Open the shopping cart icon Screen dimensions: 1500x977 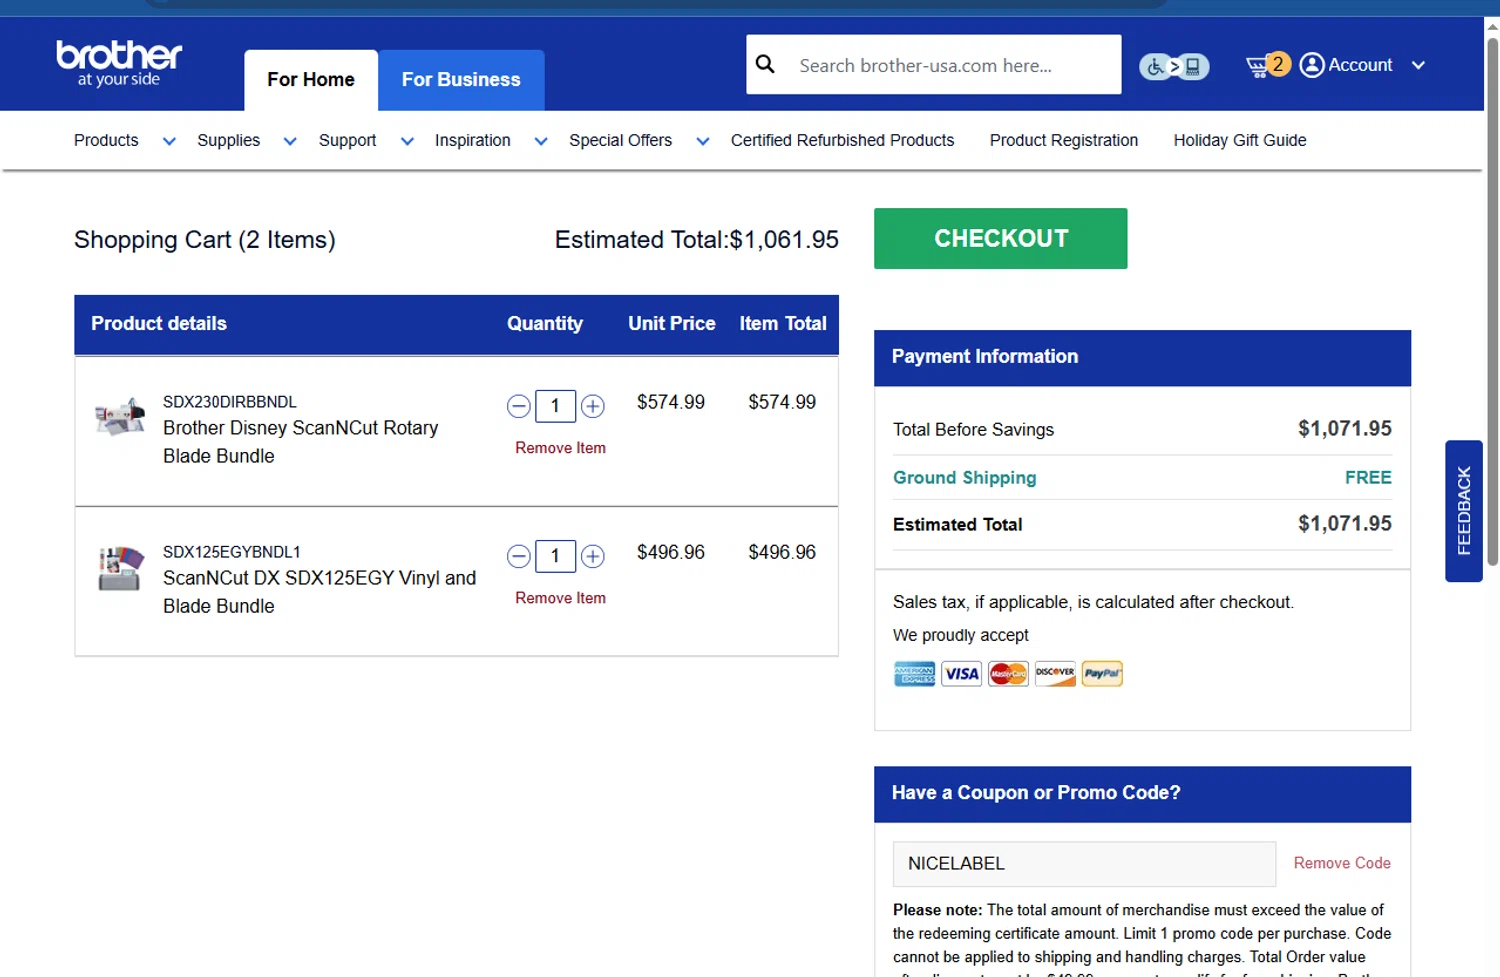(1258, 66)
